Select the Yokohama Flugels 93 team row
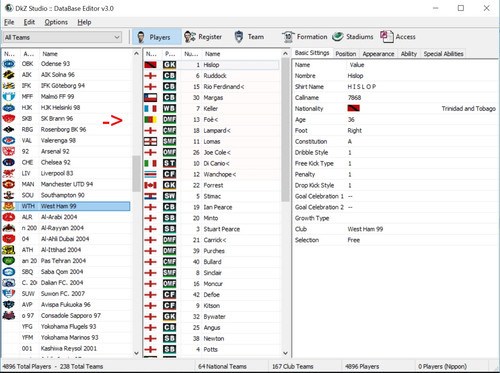500x373 pixels. 66,327
